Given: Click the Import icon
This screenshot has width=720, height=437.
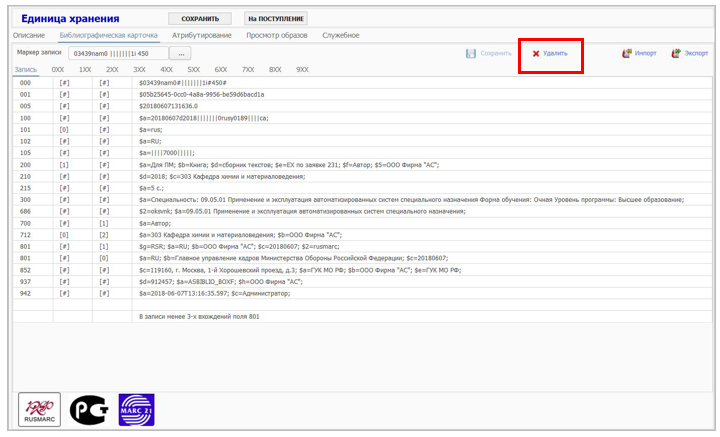Looking at the screenshot, I should tap(627, 53).
